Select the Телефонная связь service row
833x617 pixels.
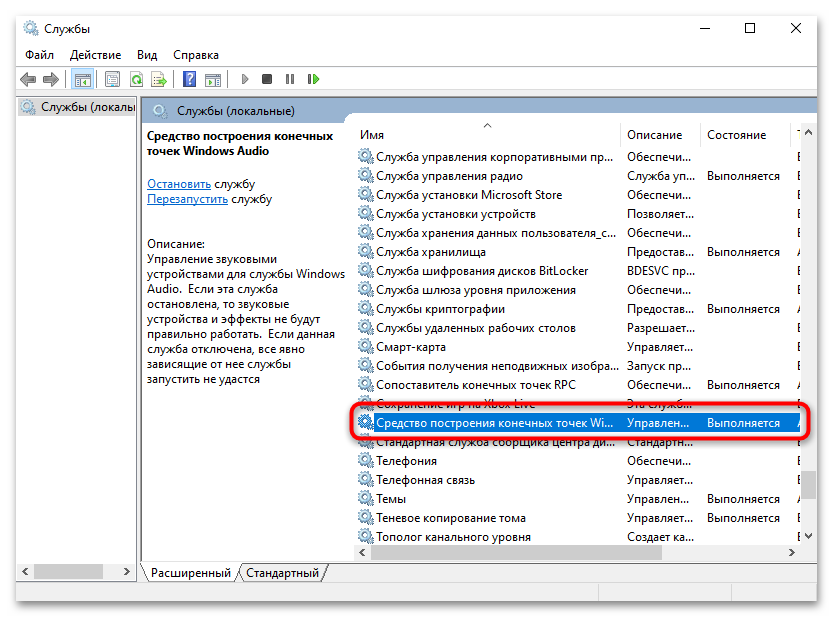(x=578, y=480)
